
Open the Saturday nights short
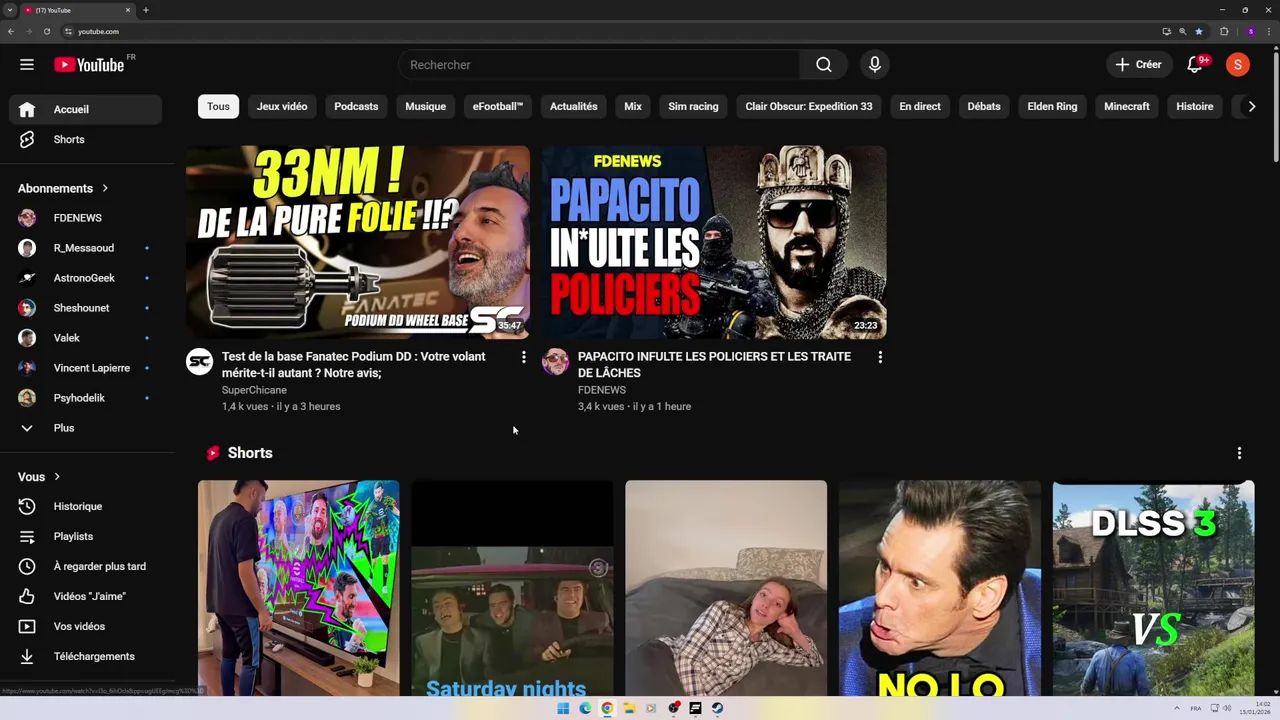coord(512,588)
